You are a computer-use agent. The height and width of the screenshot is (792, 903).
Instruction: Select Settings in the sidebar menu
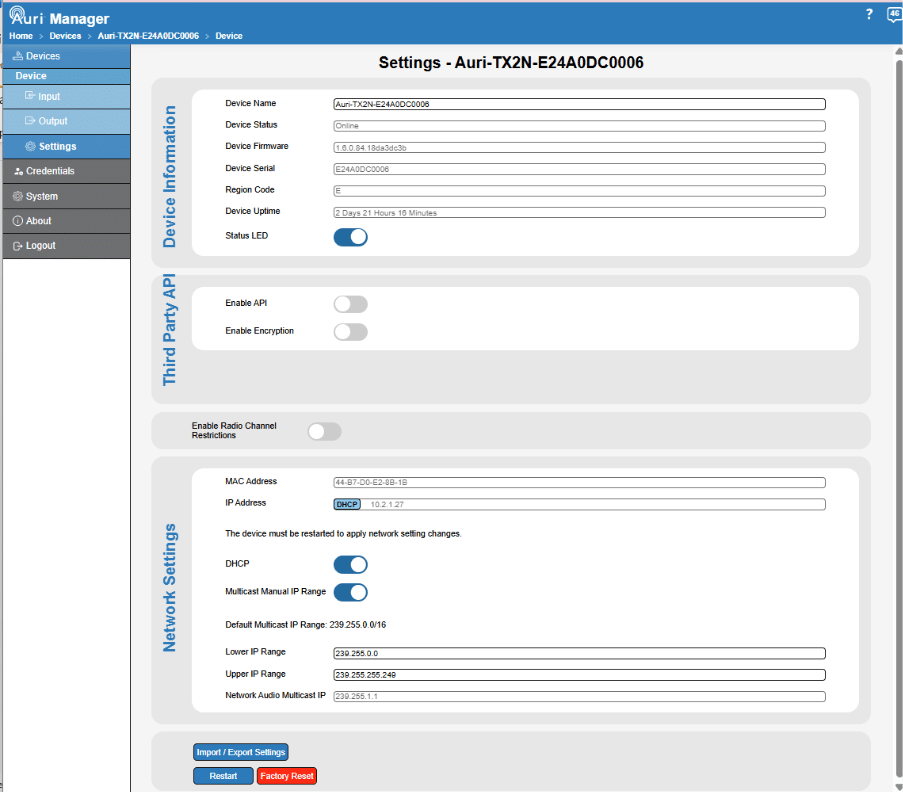(66, 146)
